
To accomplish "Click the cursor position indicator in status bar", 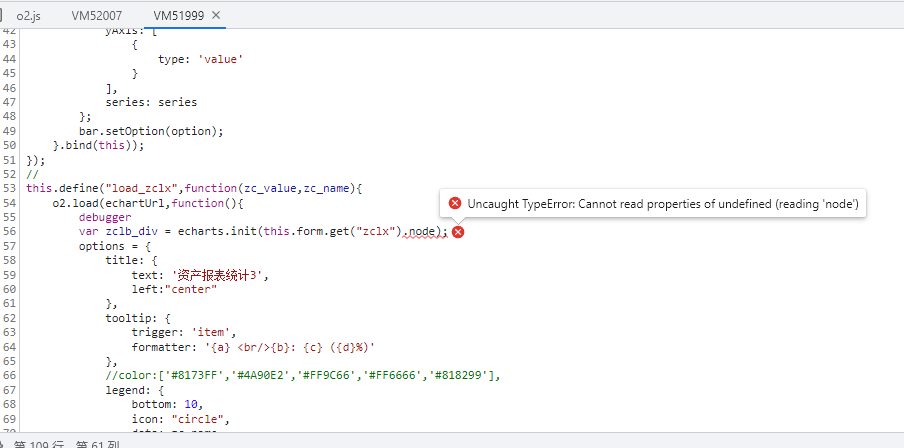I will pyautogui.click(x=70, y=443).
